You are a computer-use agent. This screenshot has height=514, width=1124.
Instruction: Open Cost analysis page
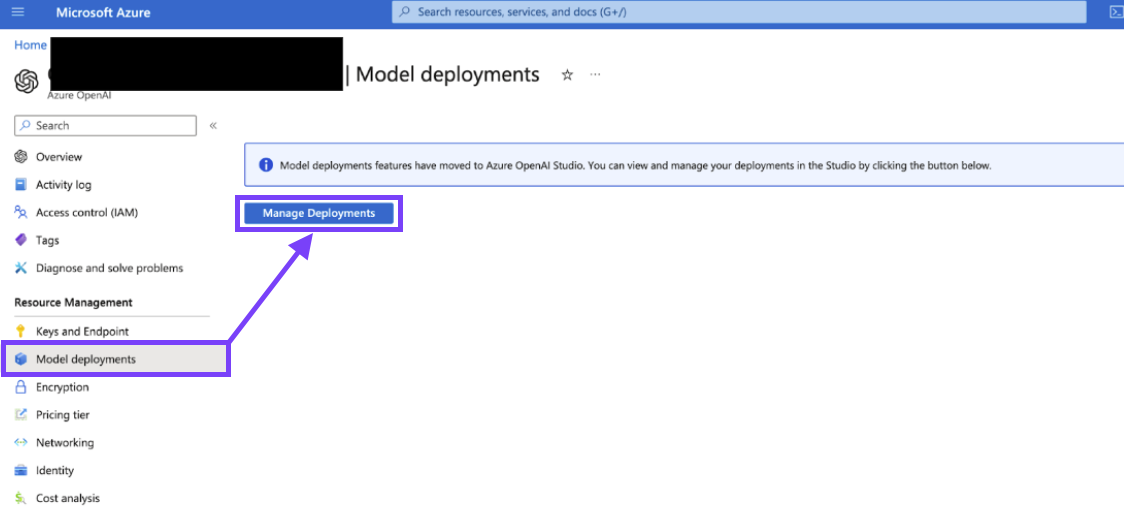(68, 498)
